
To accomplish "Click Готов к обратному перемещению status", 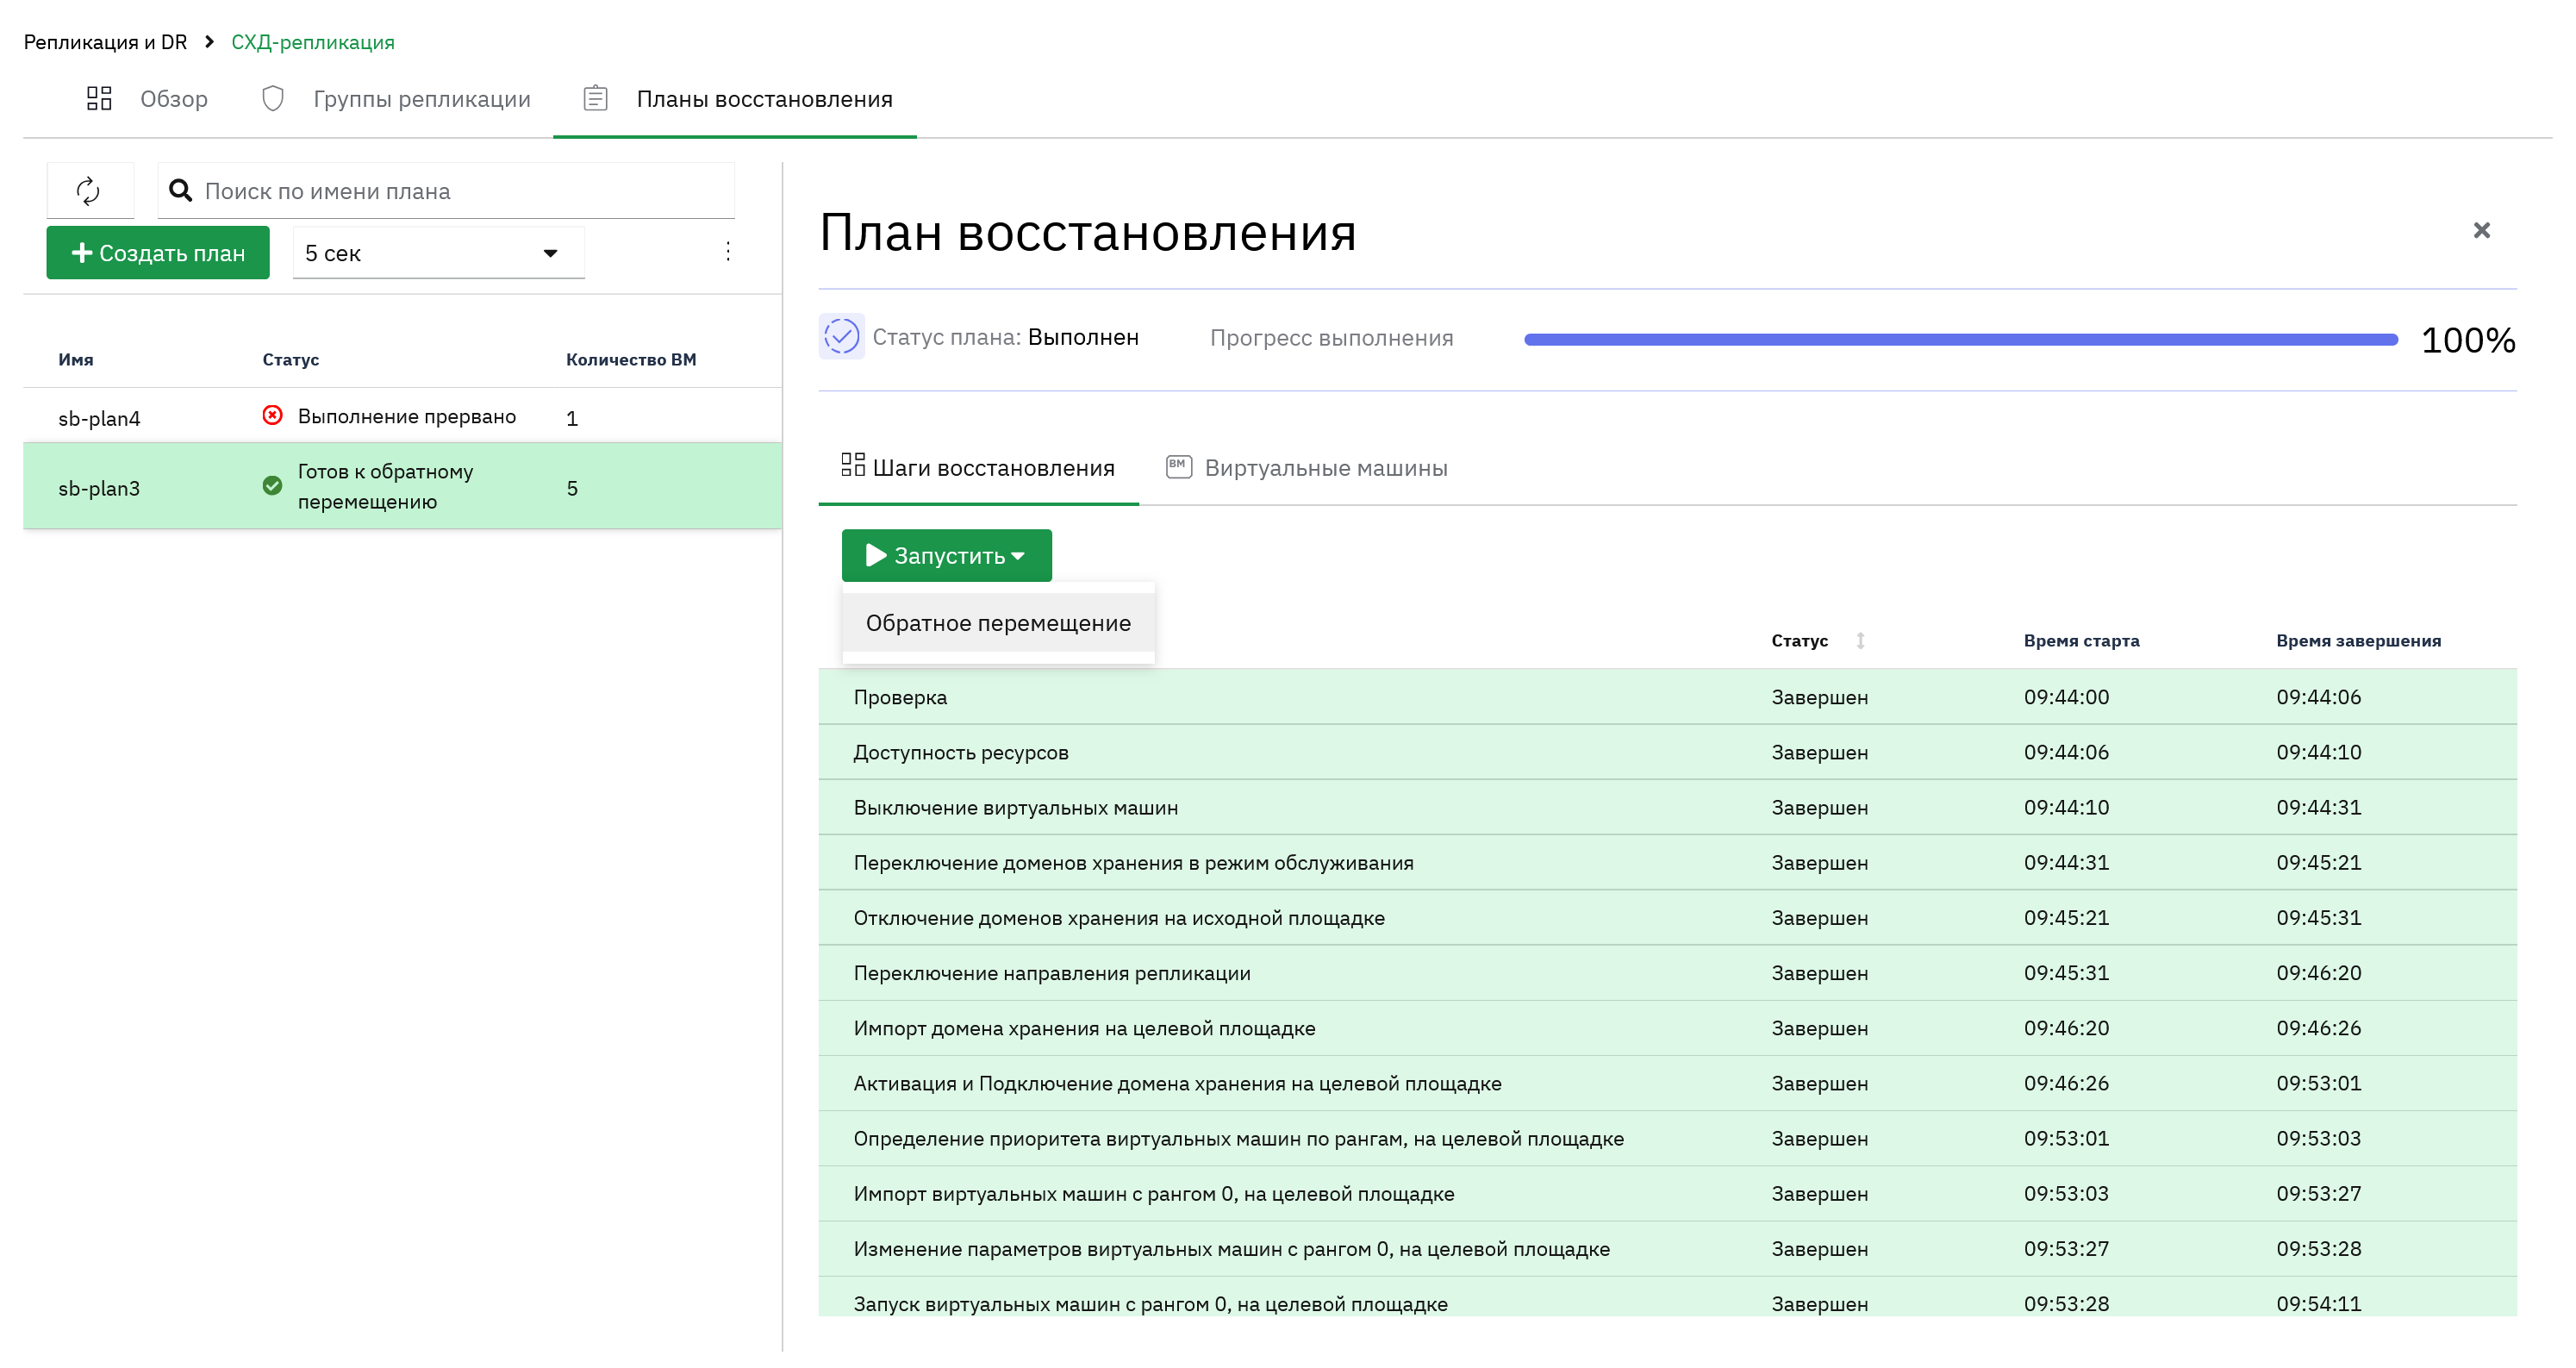I will [x=386, y=487].
